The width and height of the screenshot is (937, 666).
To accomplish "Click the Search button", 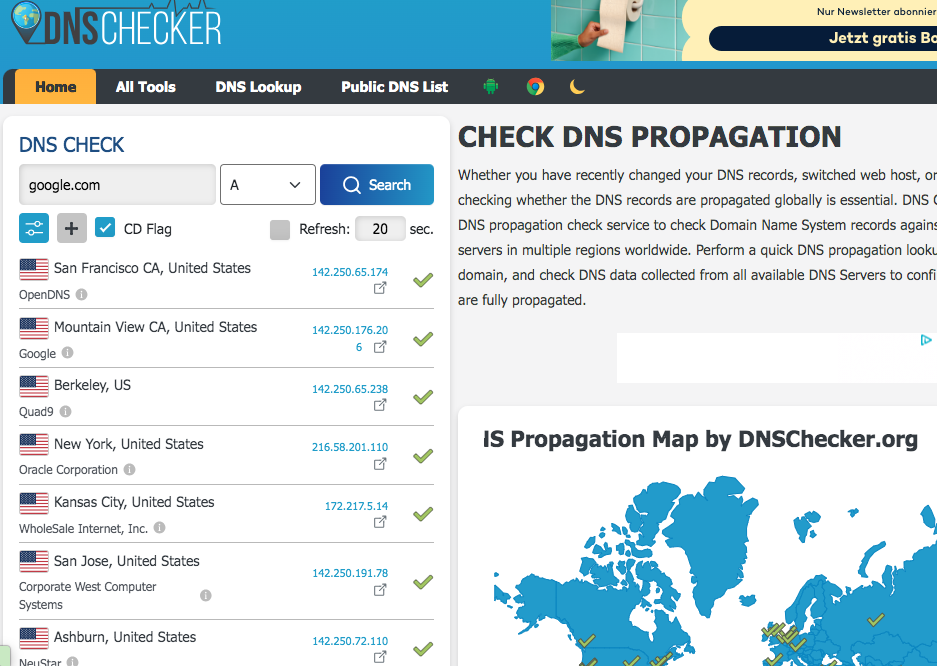I will [x=377, y=185].
